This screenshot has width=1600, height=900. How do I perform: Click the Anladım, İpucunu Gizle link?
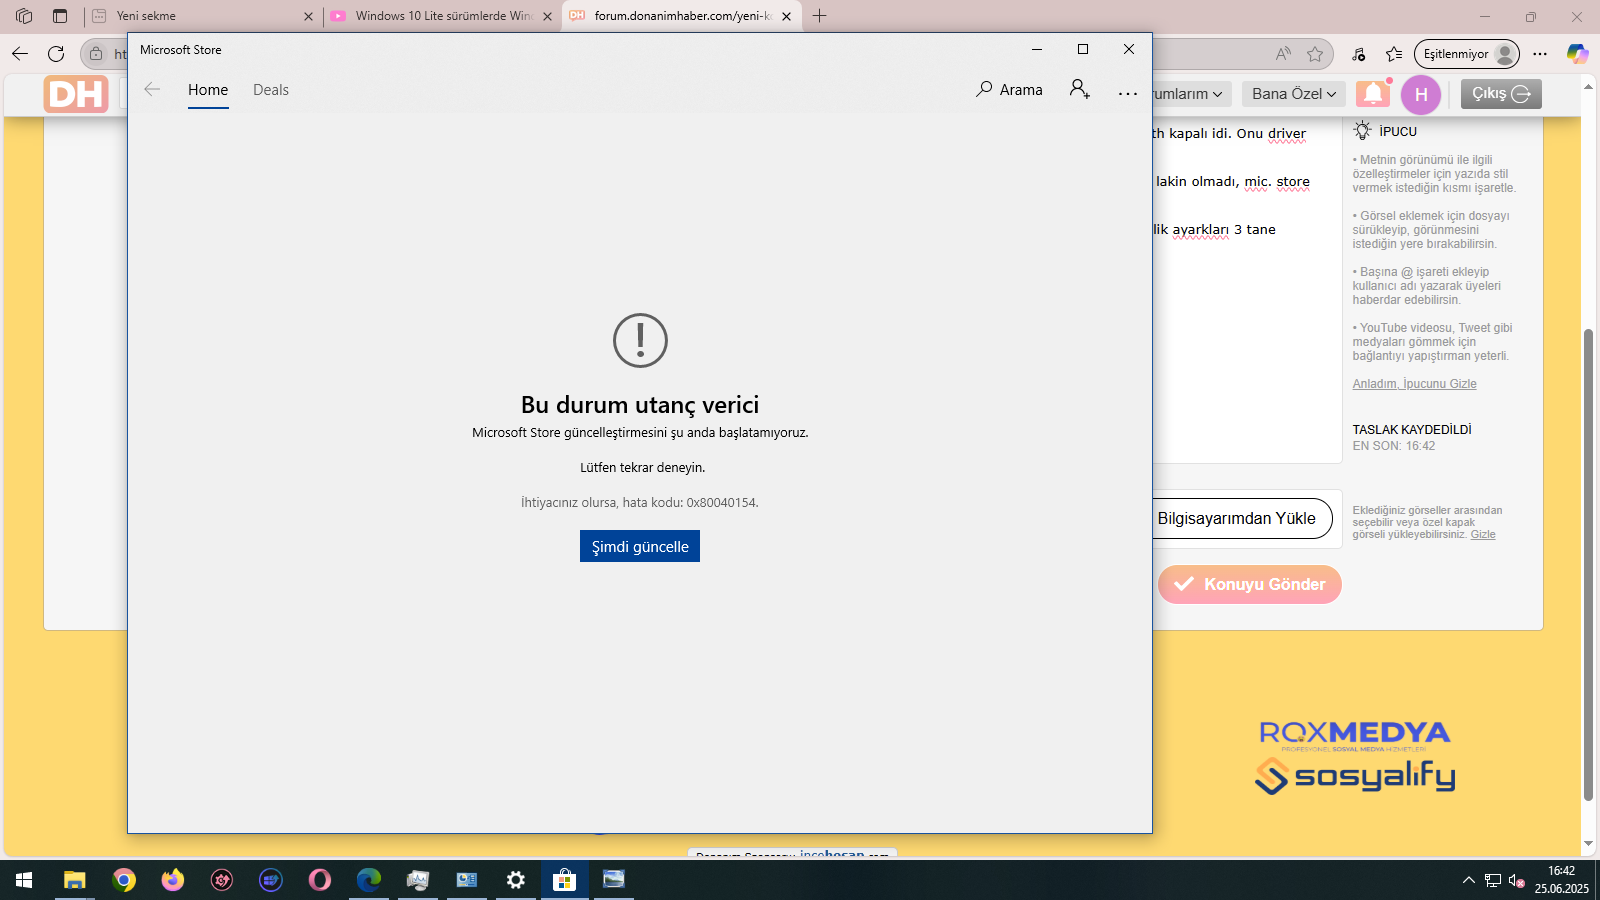pyautogui.click(x=1414, y=384)
